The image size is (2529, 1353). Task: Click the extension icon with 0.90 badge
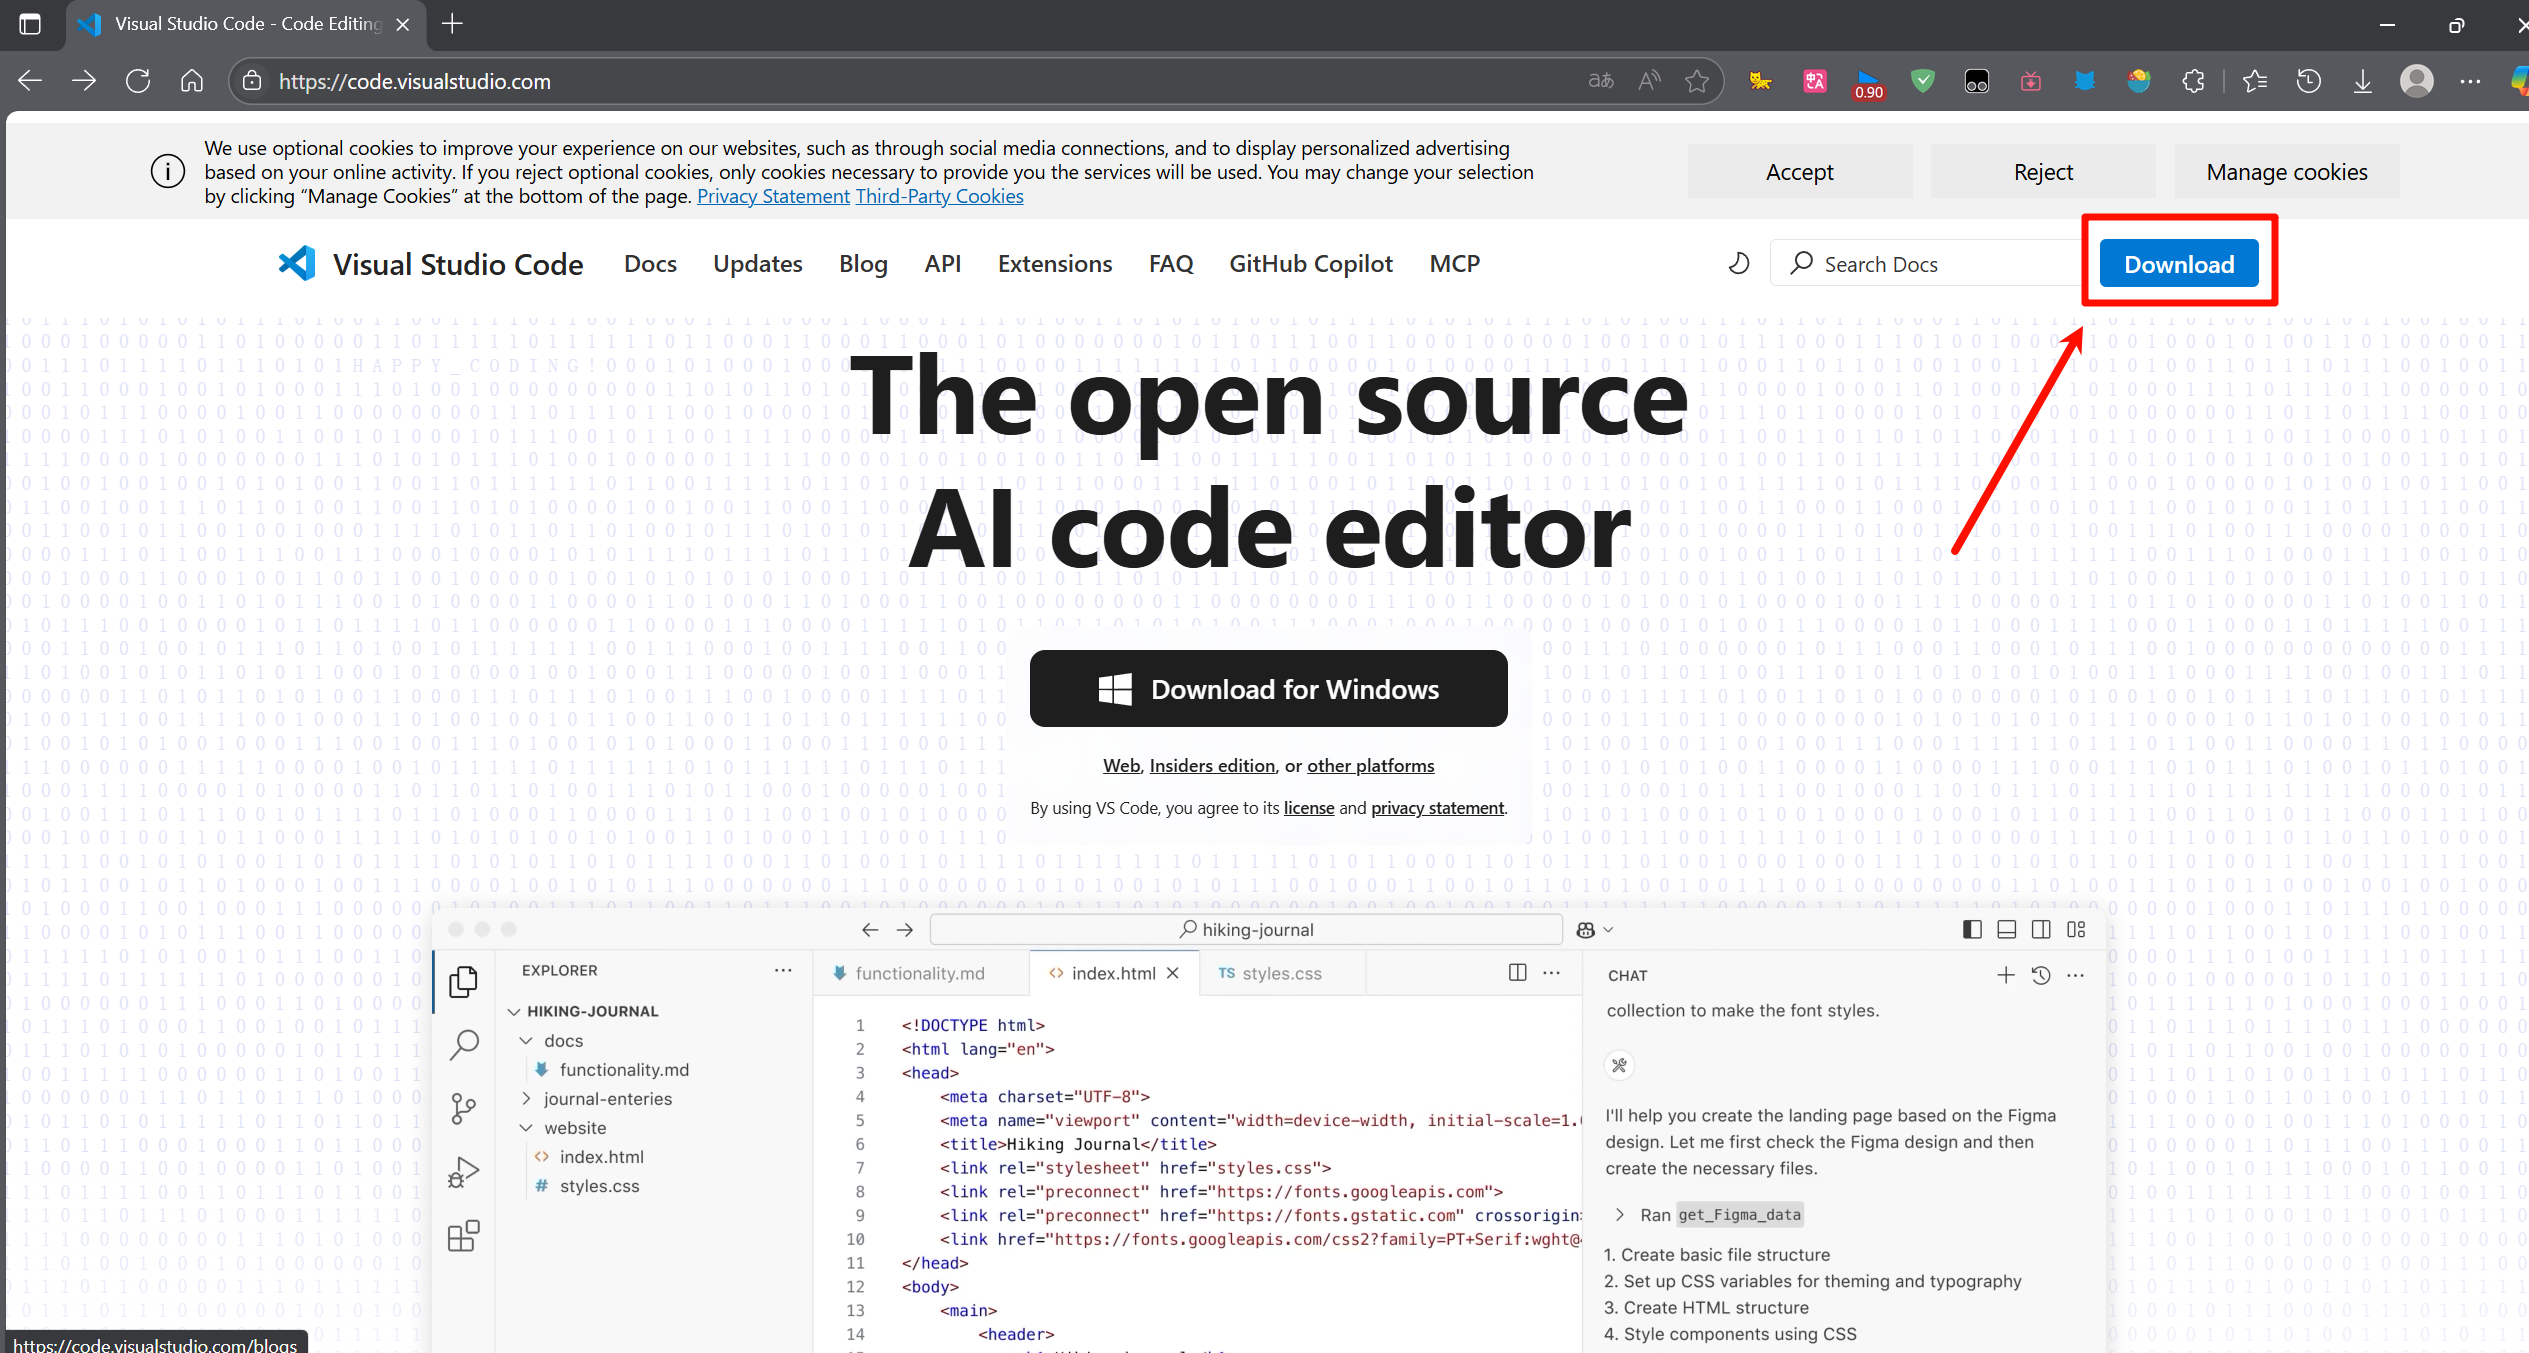tap(1868, 82)
